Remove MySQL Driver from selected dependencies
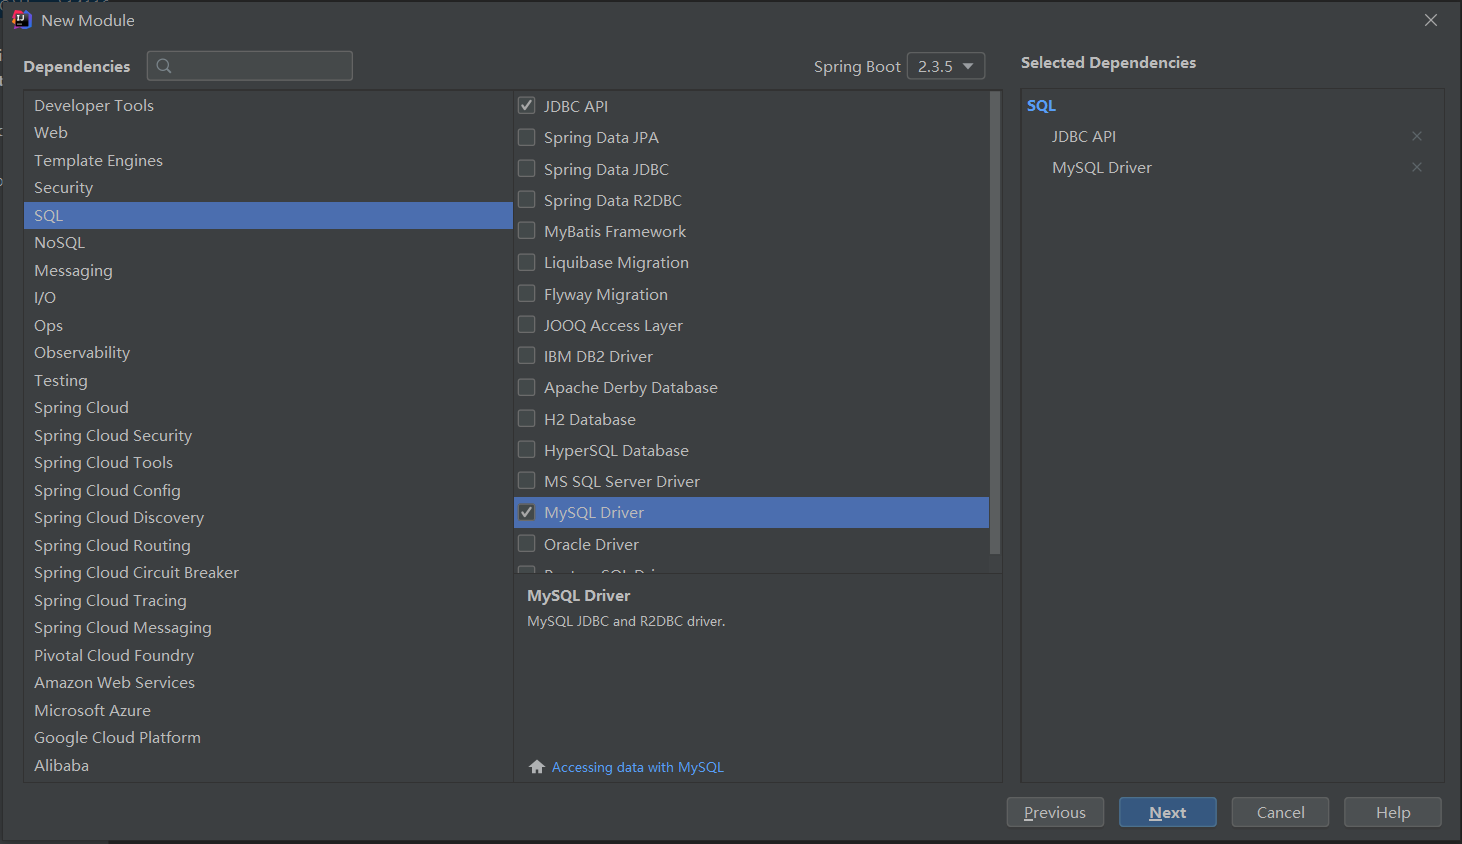 coord(1416,167)
